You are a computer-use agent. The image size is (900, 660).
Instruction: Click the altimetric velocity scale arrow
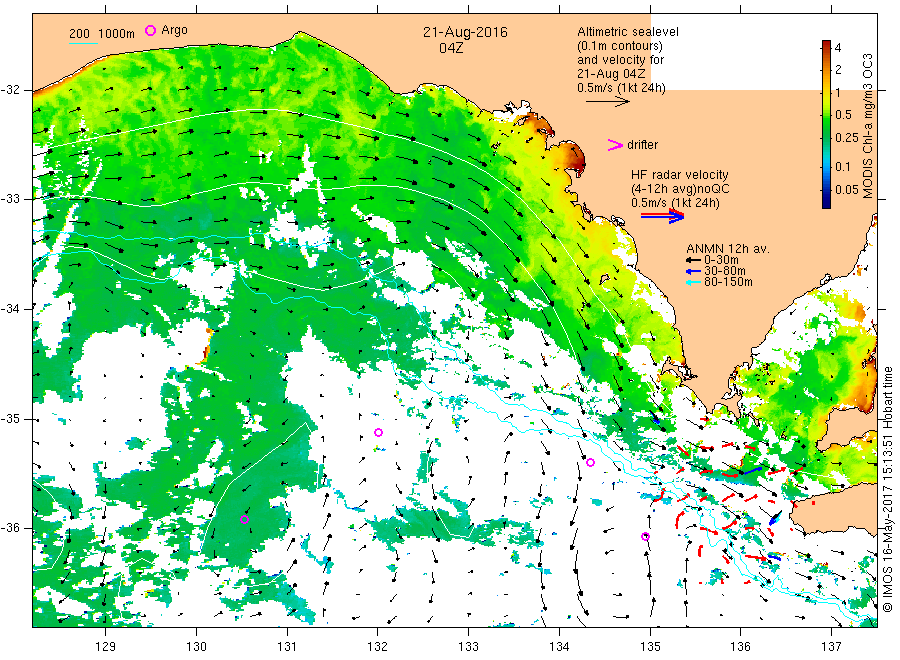click(608, 102)
